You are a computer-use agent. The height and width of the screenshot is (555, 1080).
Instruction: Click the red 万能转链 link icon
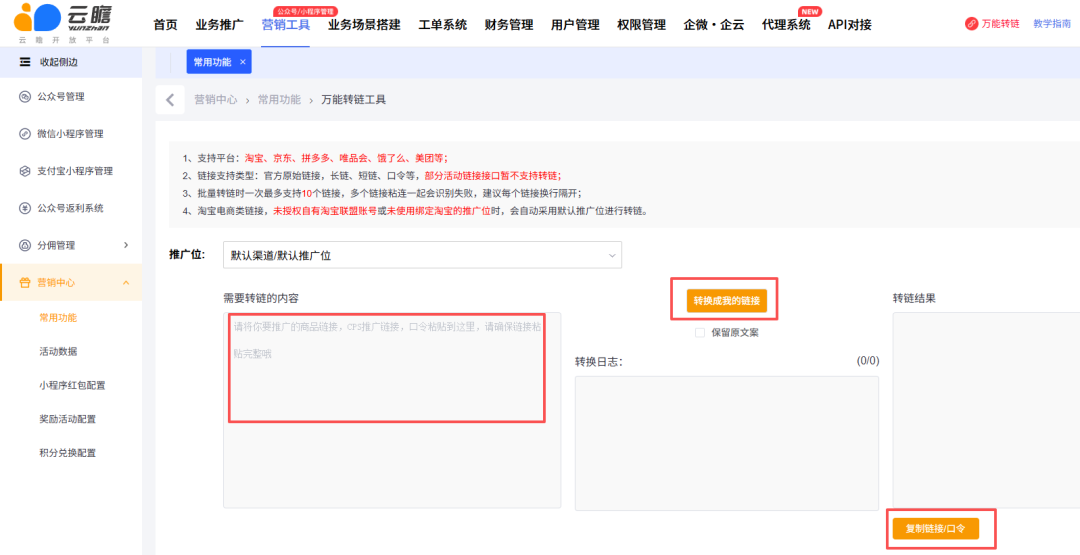click(971, 23)
